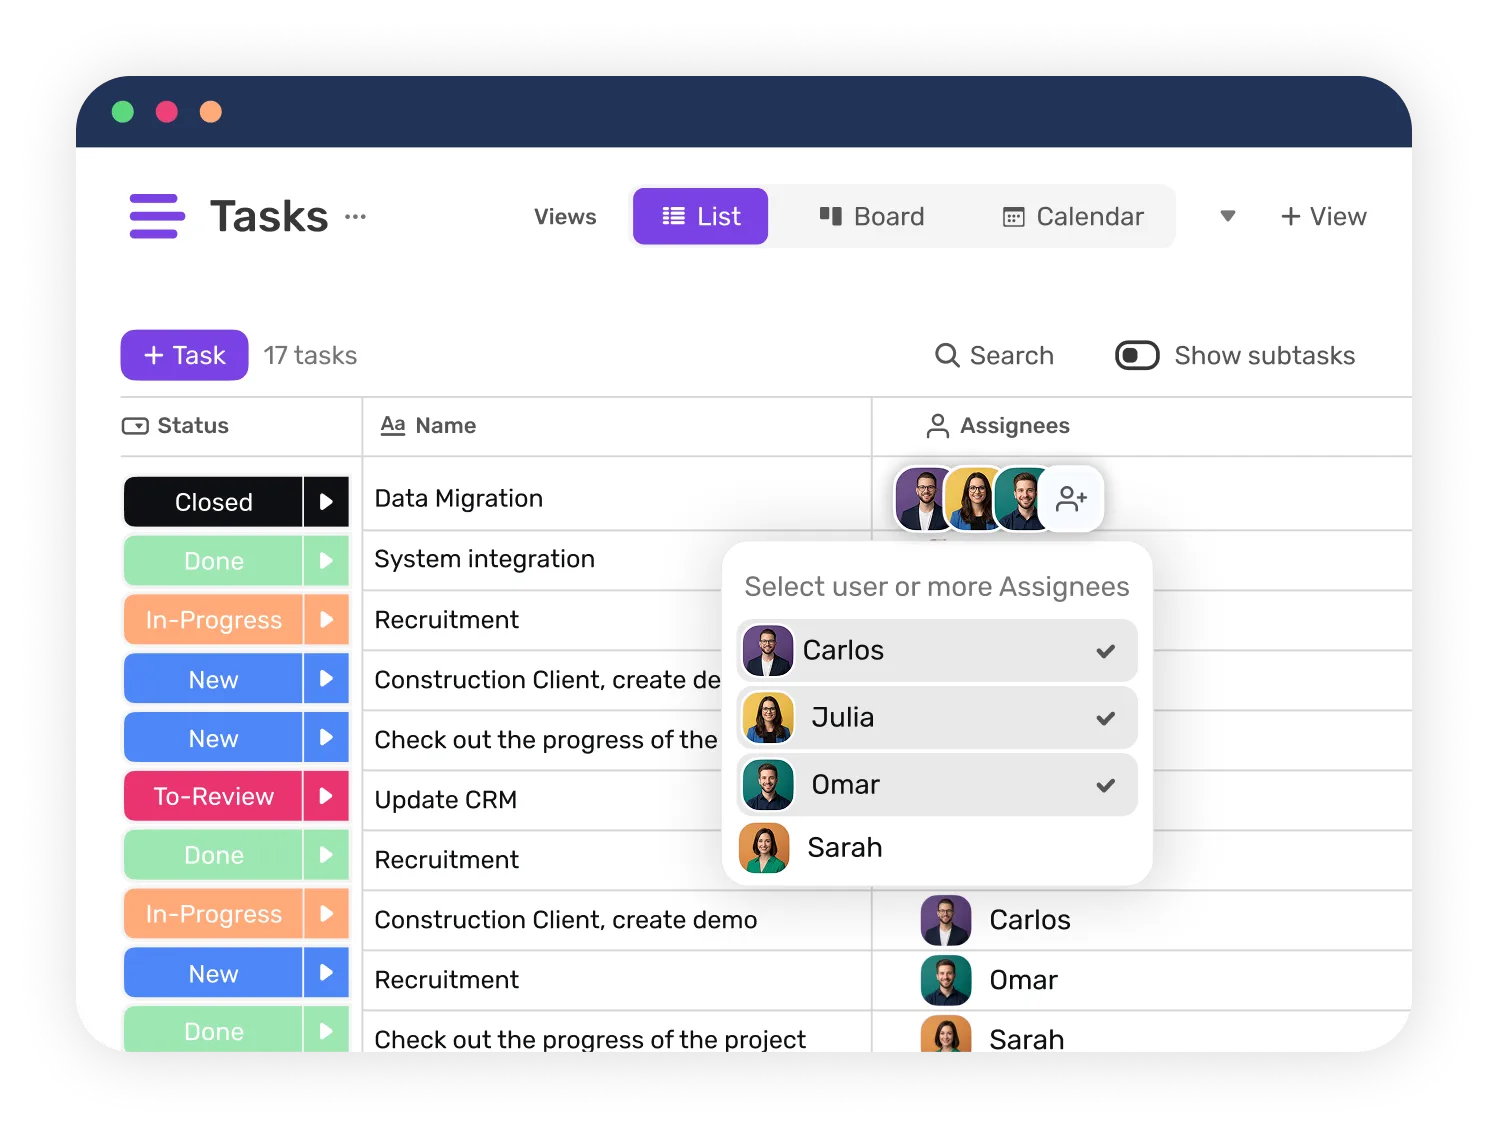Click the Closed status label

tap(213, 502)
